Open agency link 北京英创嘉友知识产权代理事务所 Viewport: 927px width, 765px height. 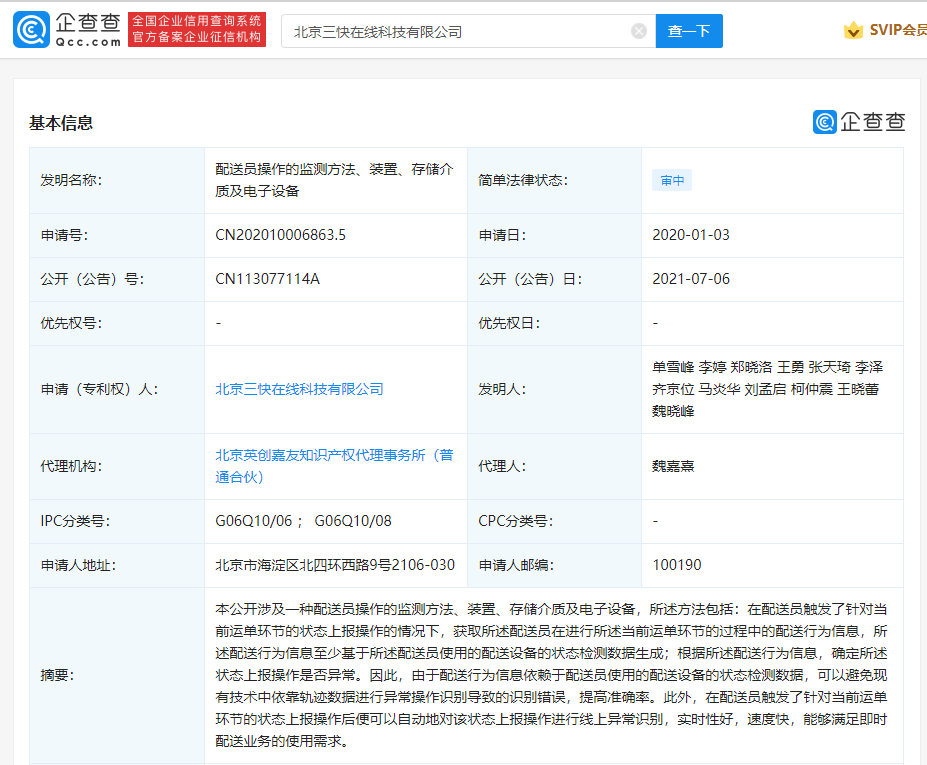335,466
